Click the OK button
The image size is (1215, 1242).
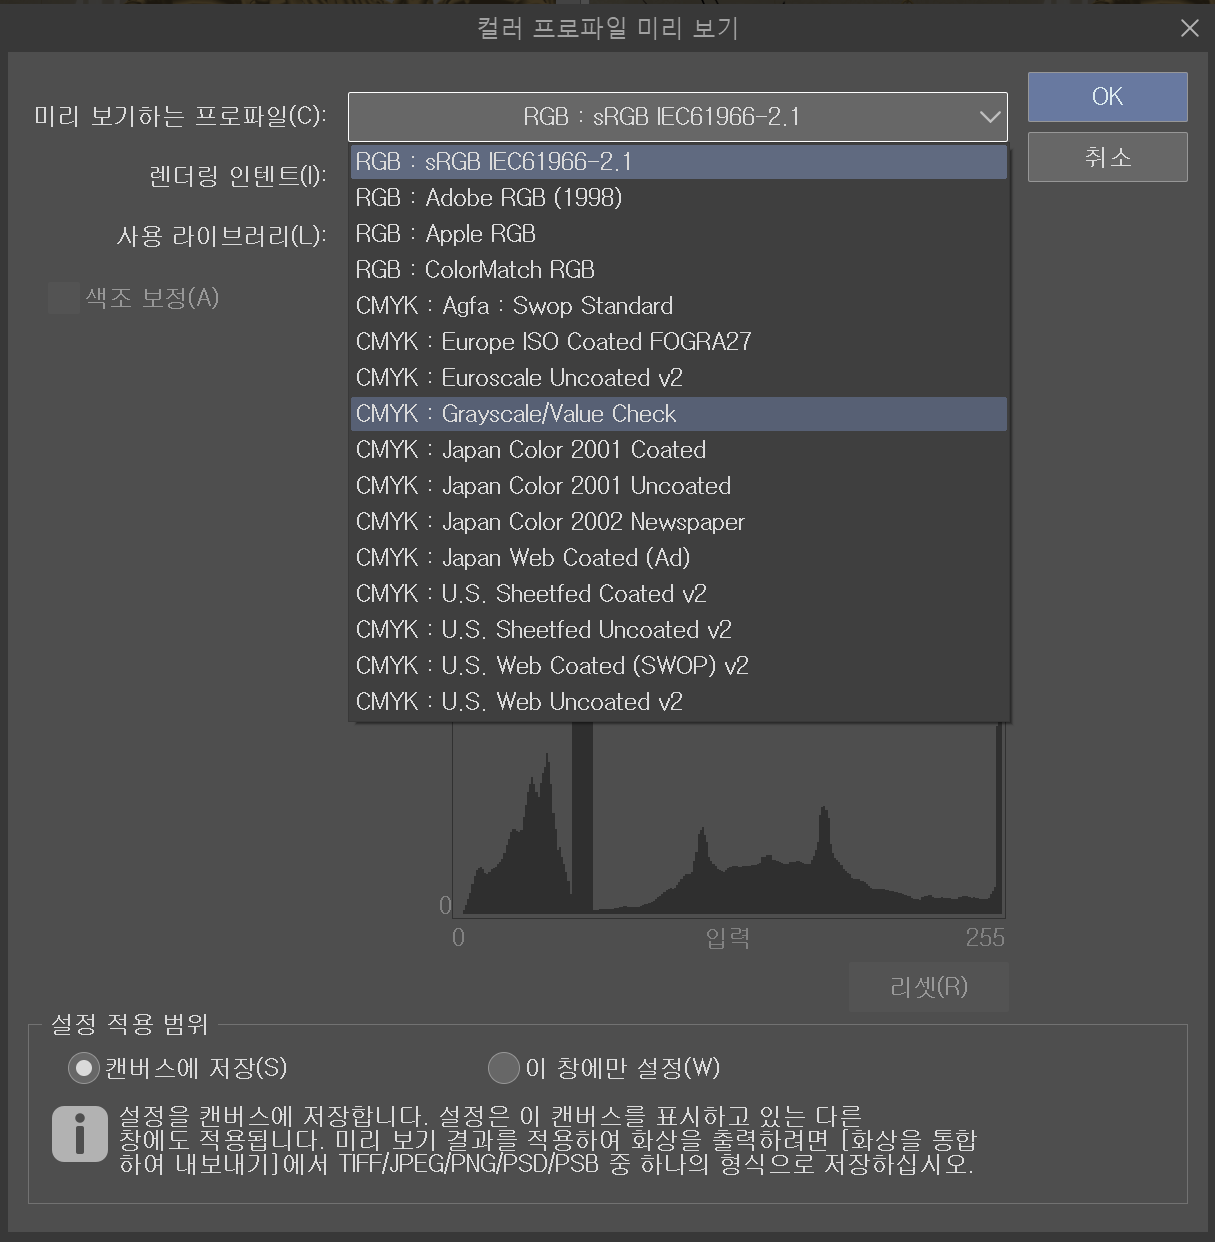[x=1107, y=97]
